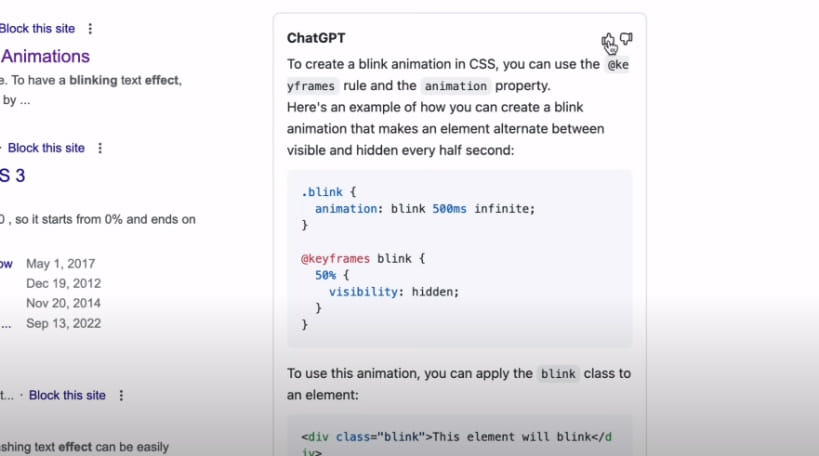
Task: Open the options menu beside the topmost Block this site
Action: [x=90, y=29]
